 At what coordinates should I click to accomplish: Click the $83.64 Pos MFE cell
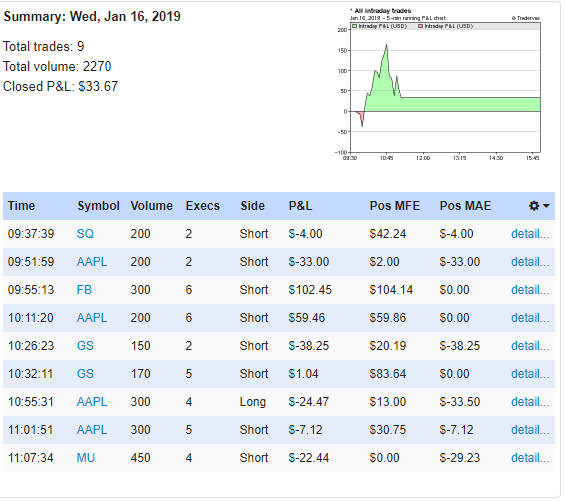(x=388, y=374)
